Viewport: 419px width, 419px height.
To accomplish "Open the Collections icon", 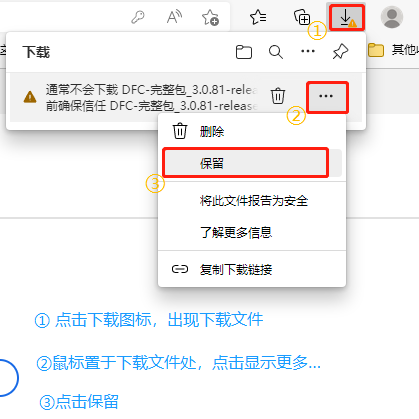I will [x=302, y=17].
